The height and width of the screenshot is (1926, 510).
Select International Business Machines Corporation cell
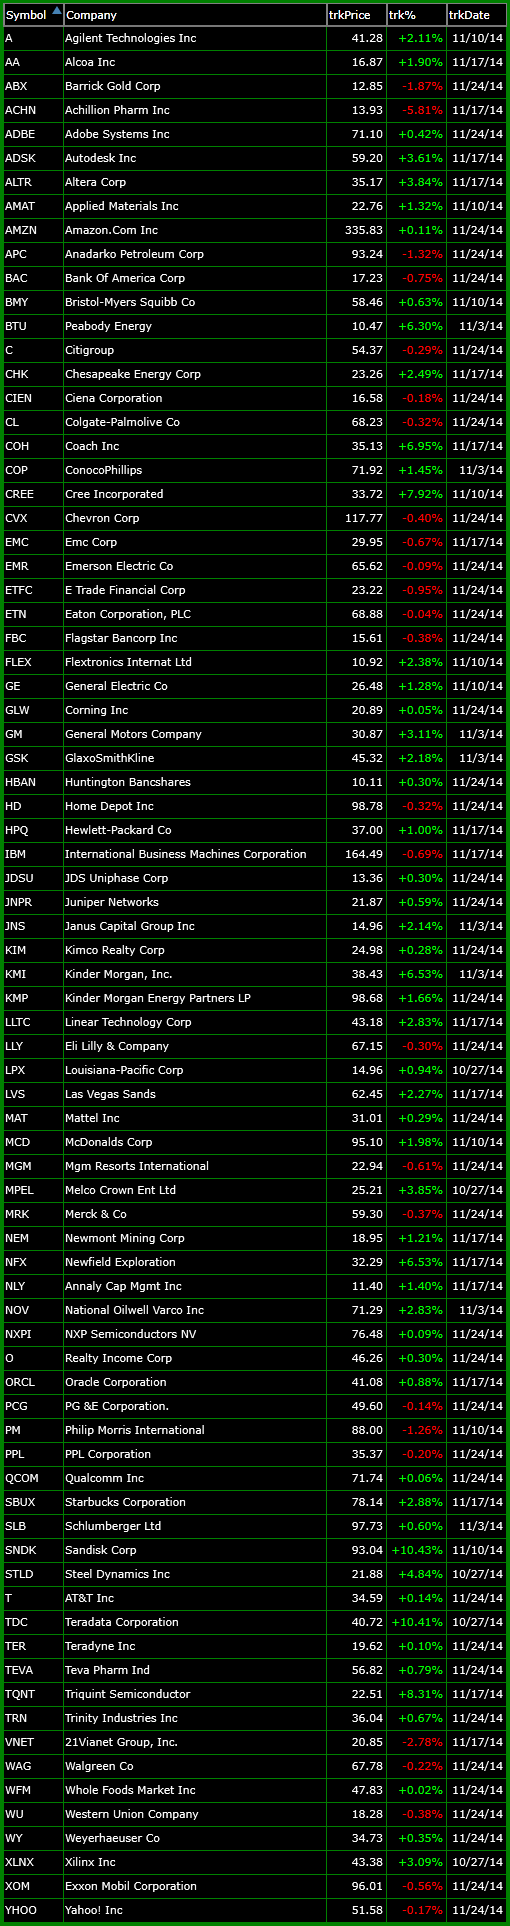(195, 854)
